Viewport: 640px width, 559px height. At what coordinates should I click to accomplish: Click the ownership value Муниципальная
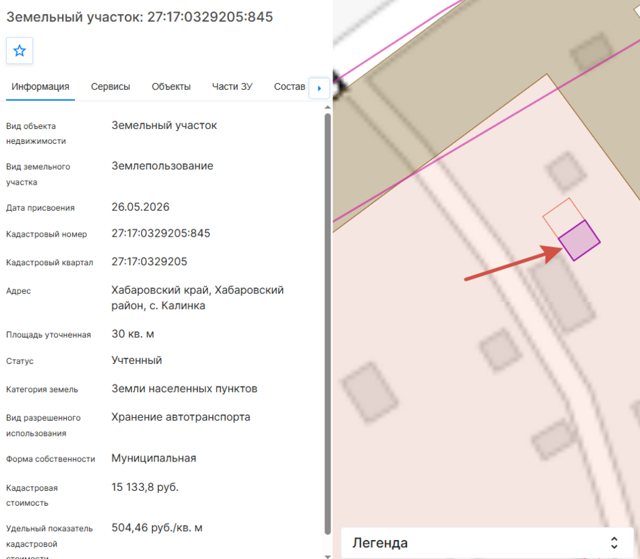[x=154, y=458]
